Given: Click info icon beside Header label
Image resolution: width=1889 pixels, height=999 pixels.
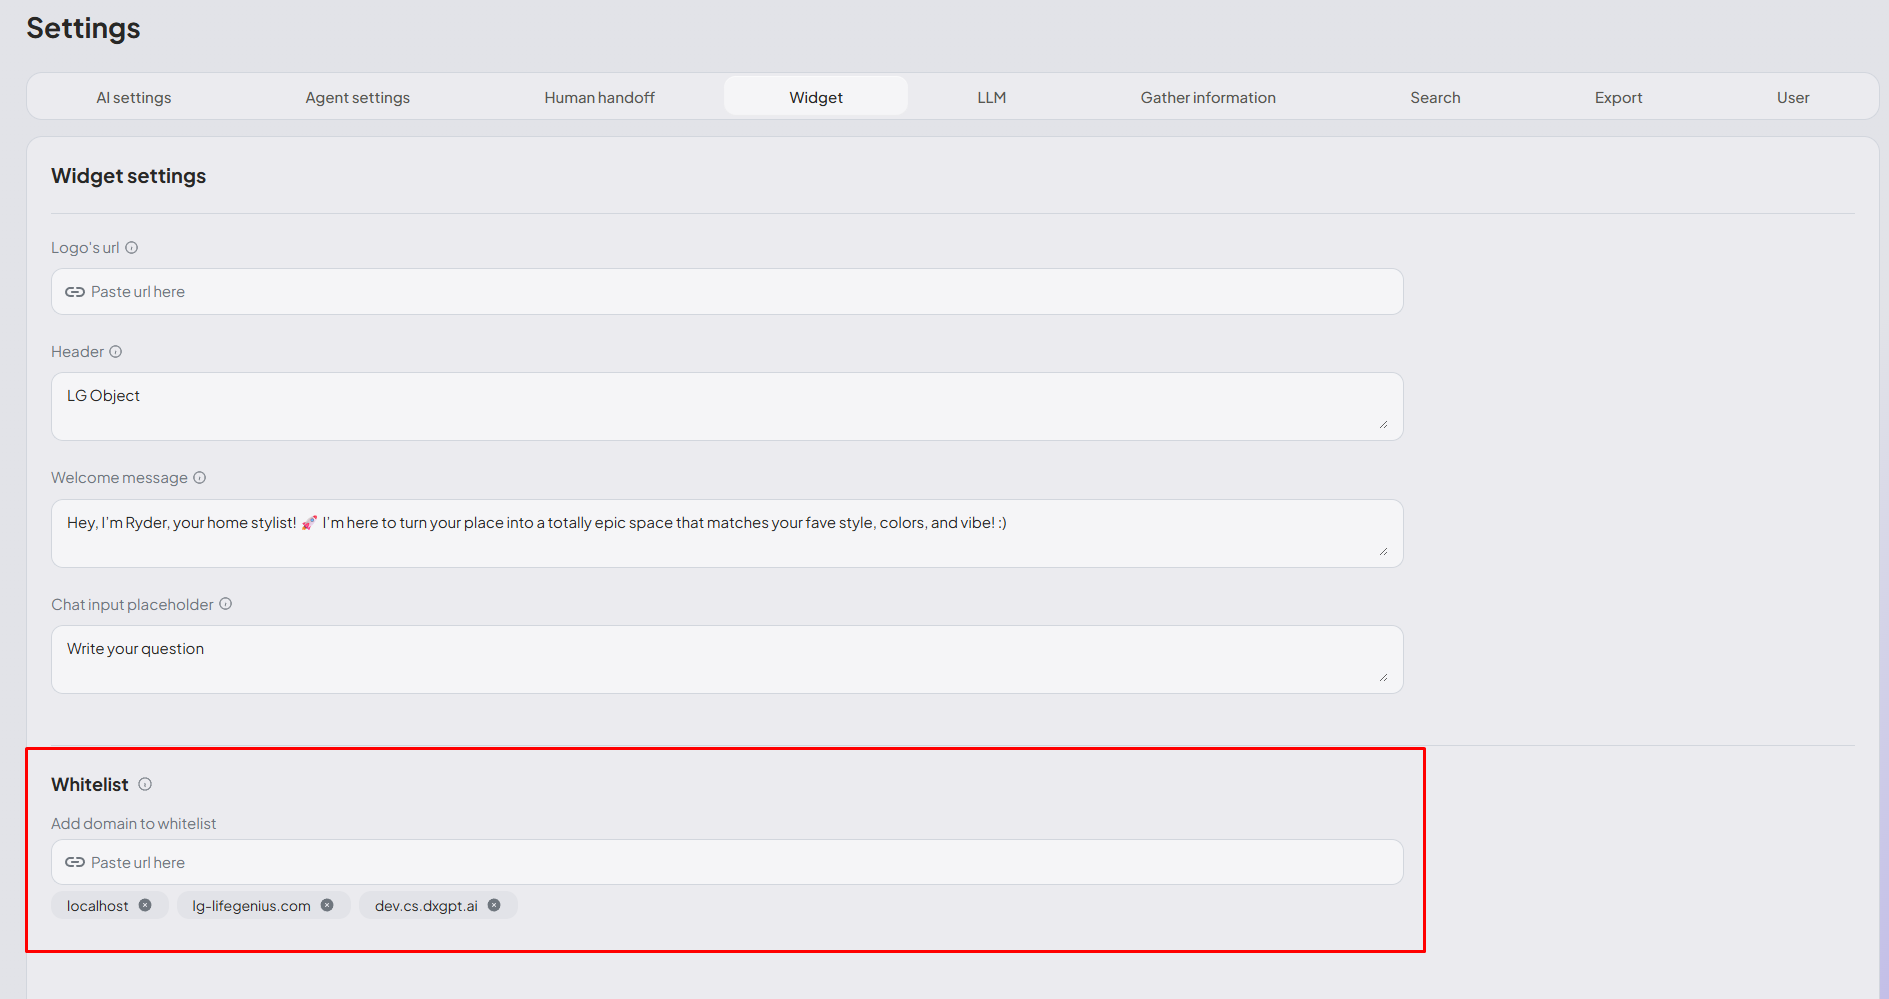Looking at the screenshot, I should click(x=116, y=352).
